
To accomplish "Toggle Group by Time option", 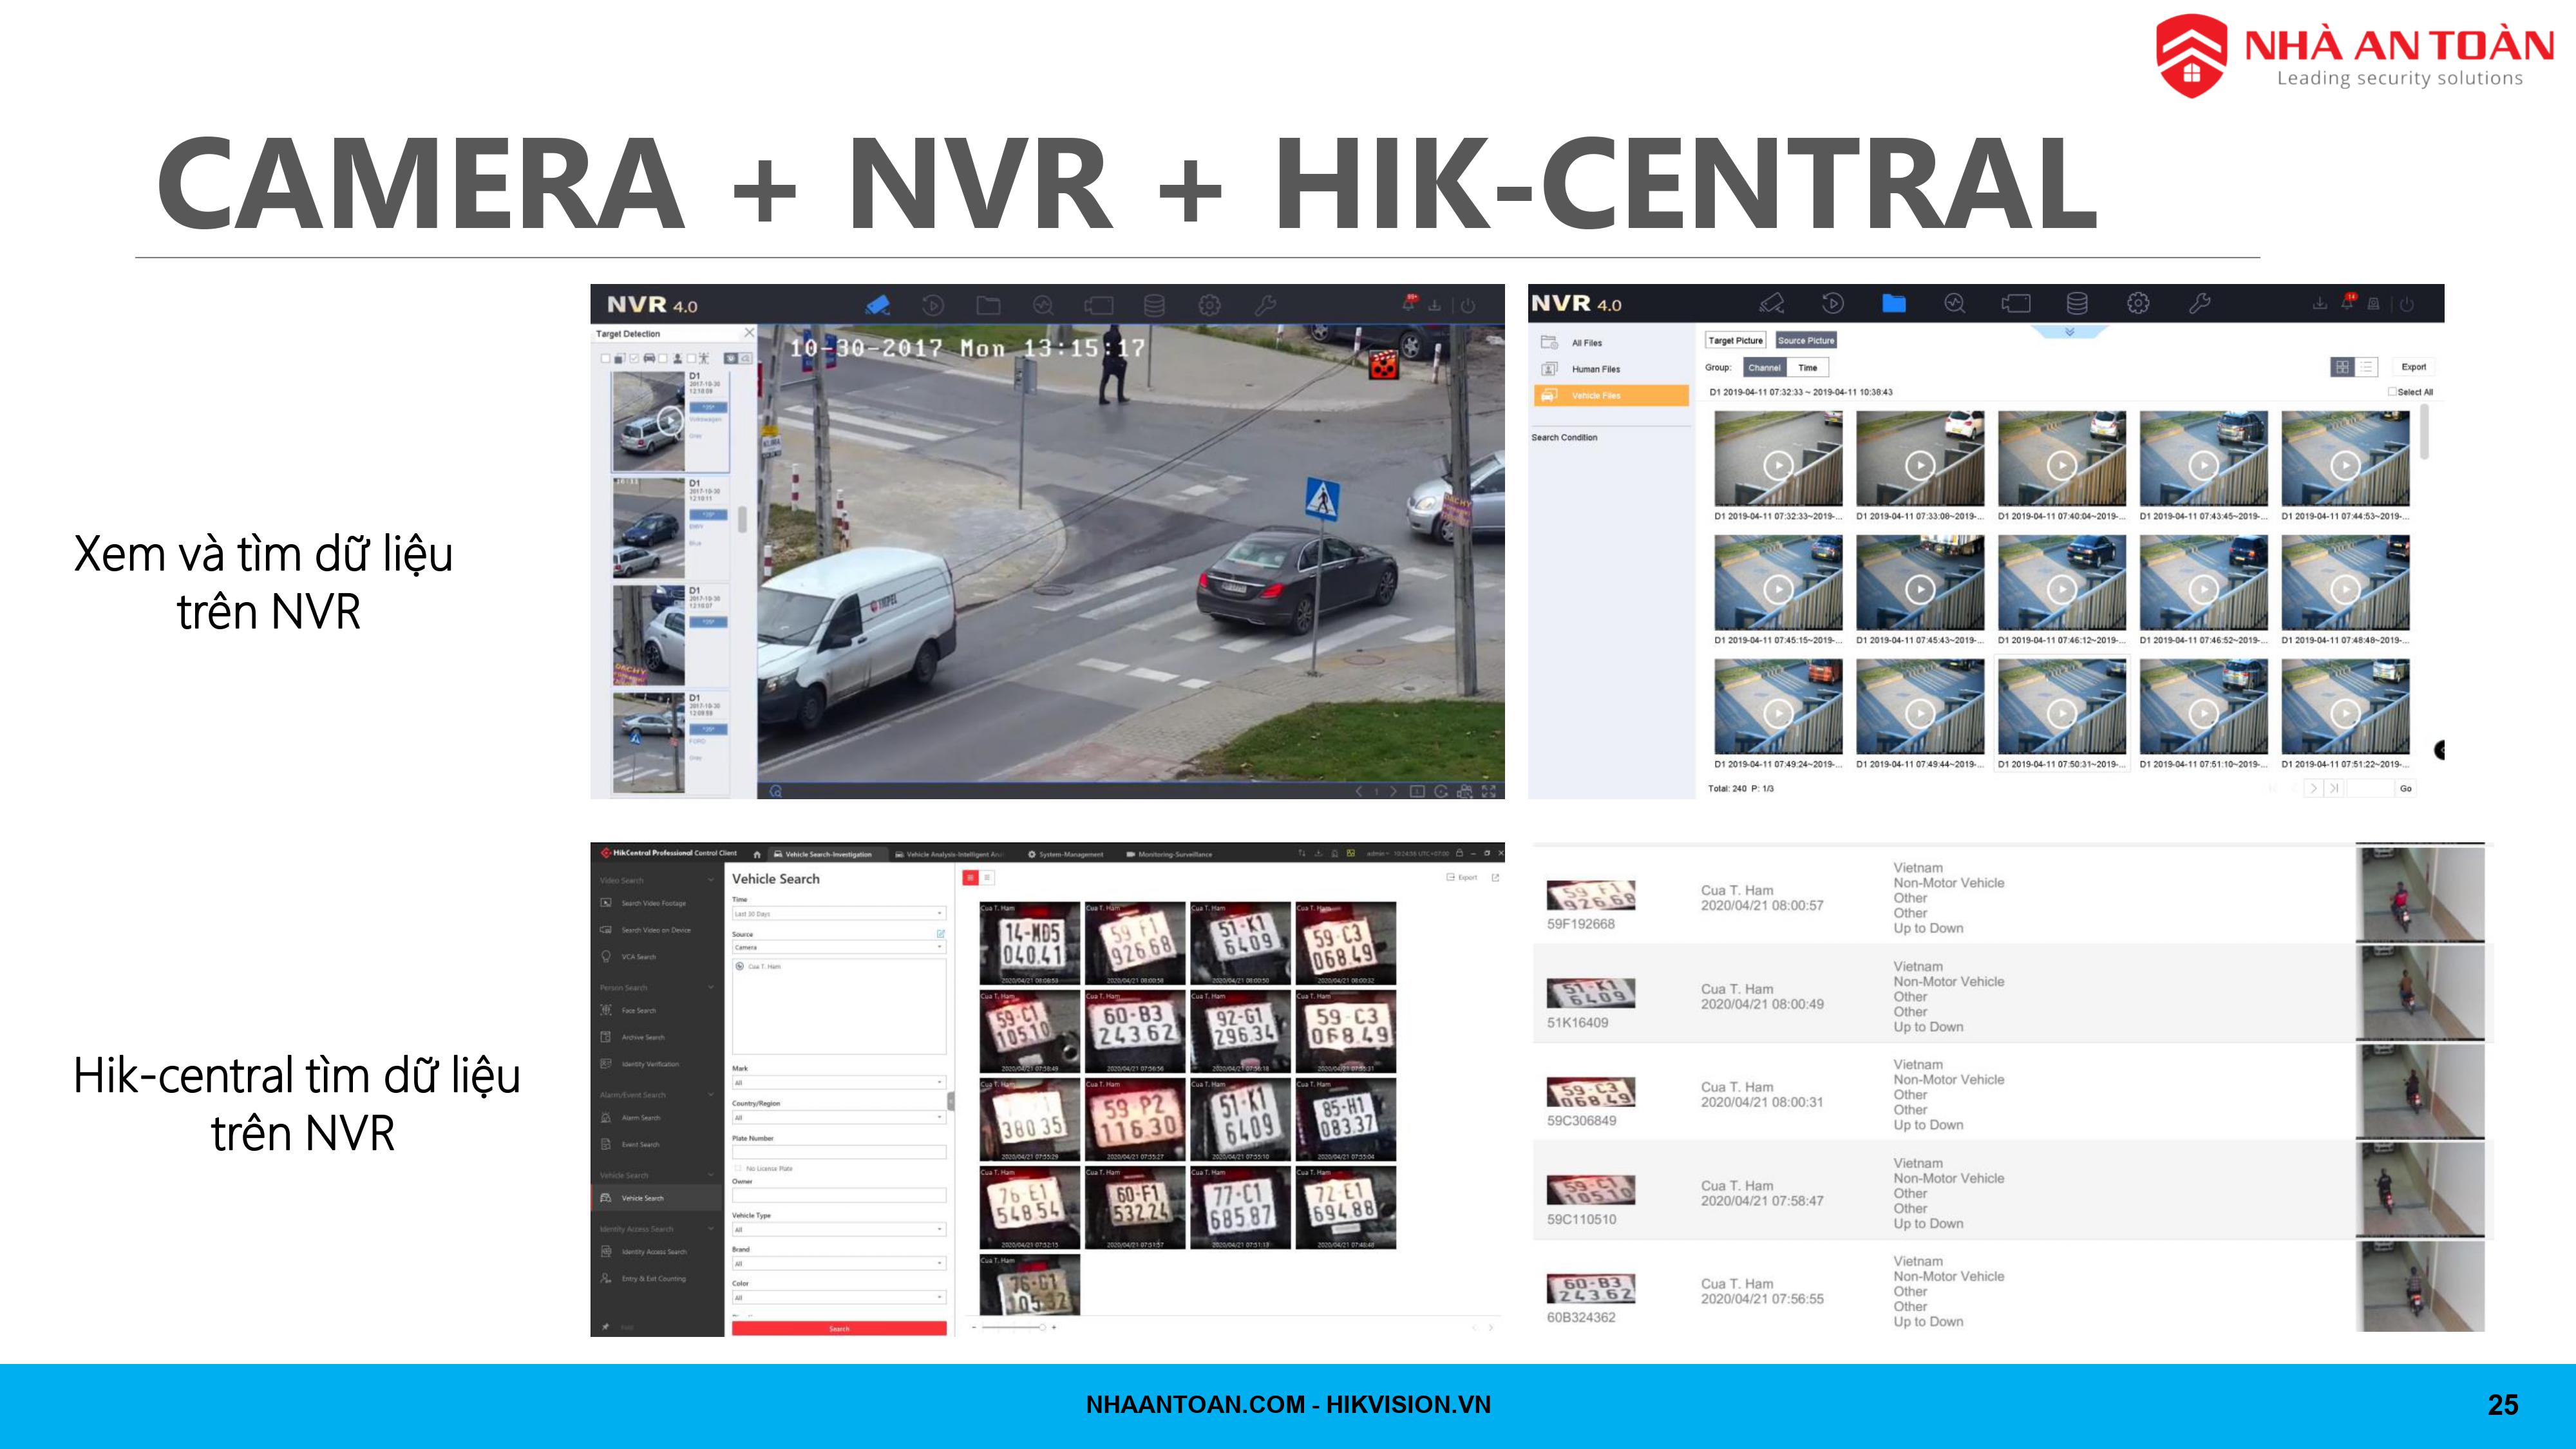I will (x=1808, y=368).
